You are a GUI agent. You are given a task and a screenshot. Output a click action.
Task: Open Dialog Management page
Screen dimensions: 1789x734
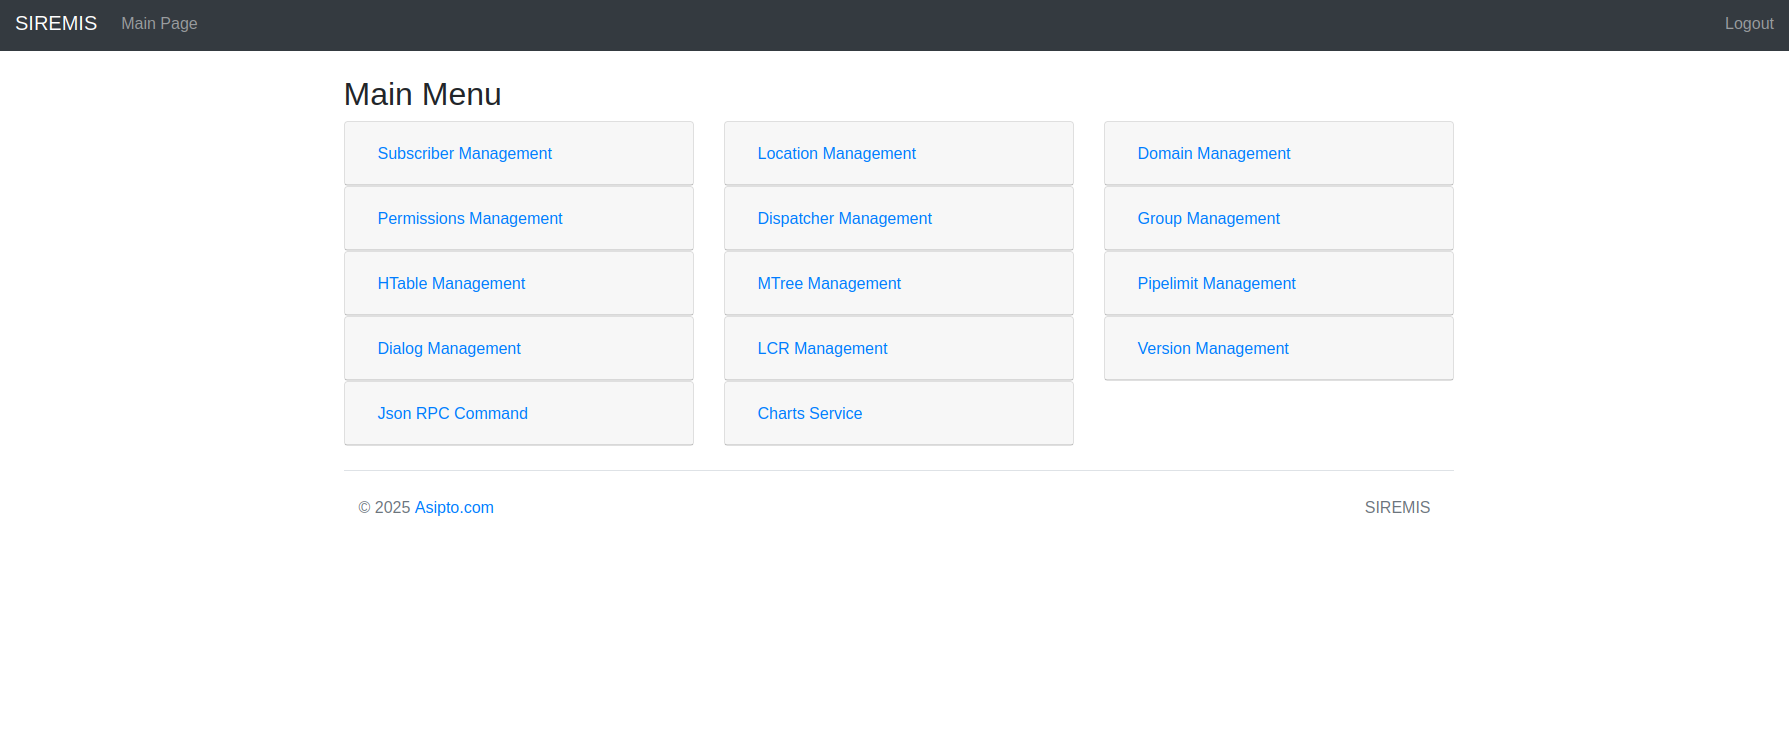pos(449,348)
